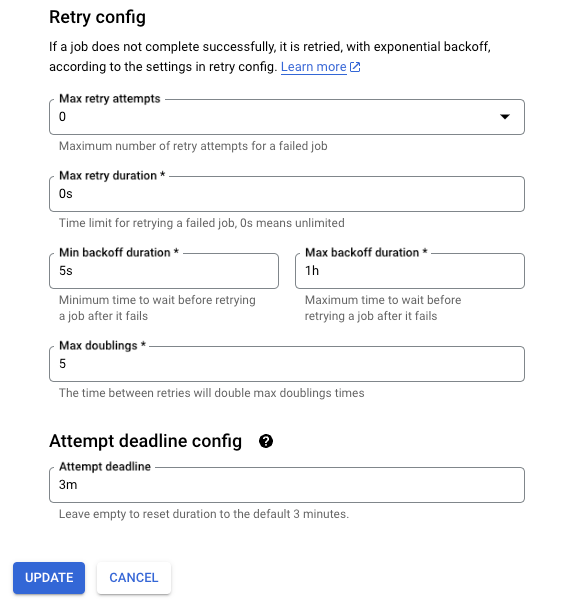Open the Max retry attempts dropdown
569x609 pixels.
pyautogui.click(x=287, y=117)
